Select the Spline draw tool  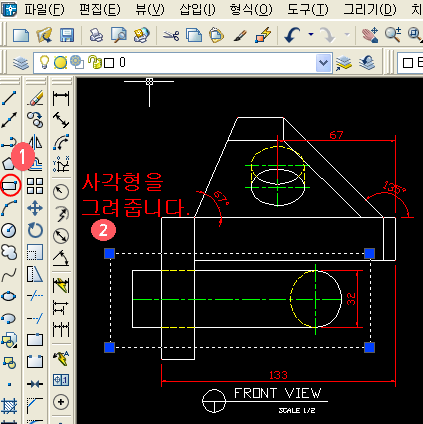point(9,275)
